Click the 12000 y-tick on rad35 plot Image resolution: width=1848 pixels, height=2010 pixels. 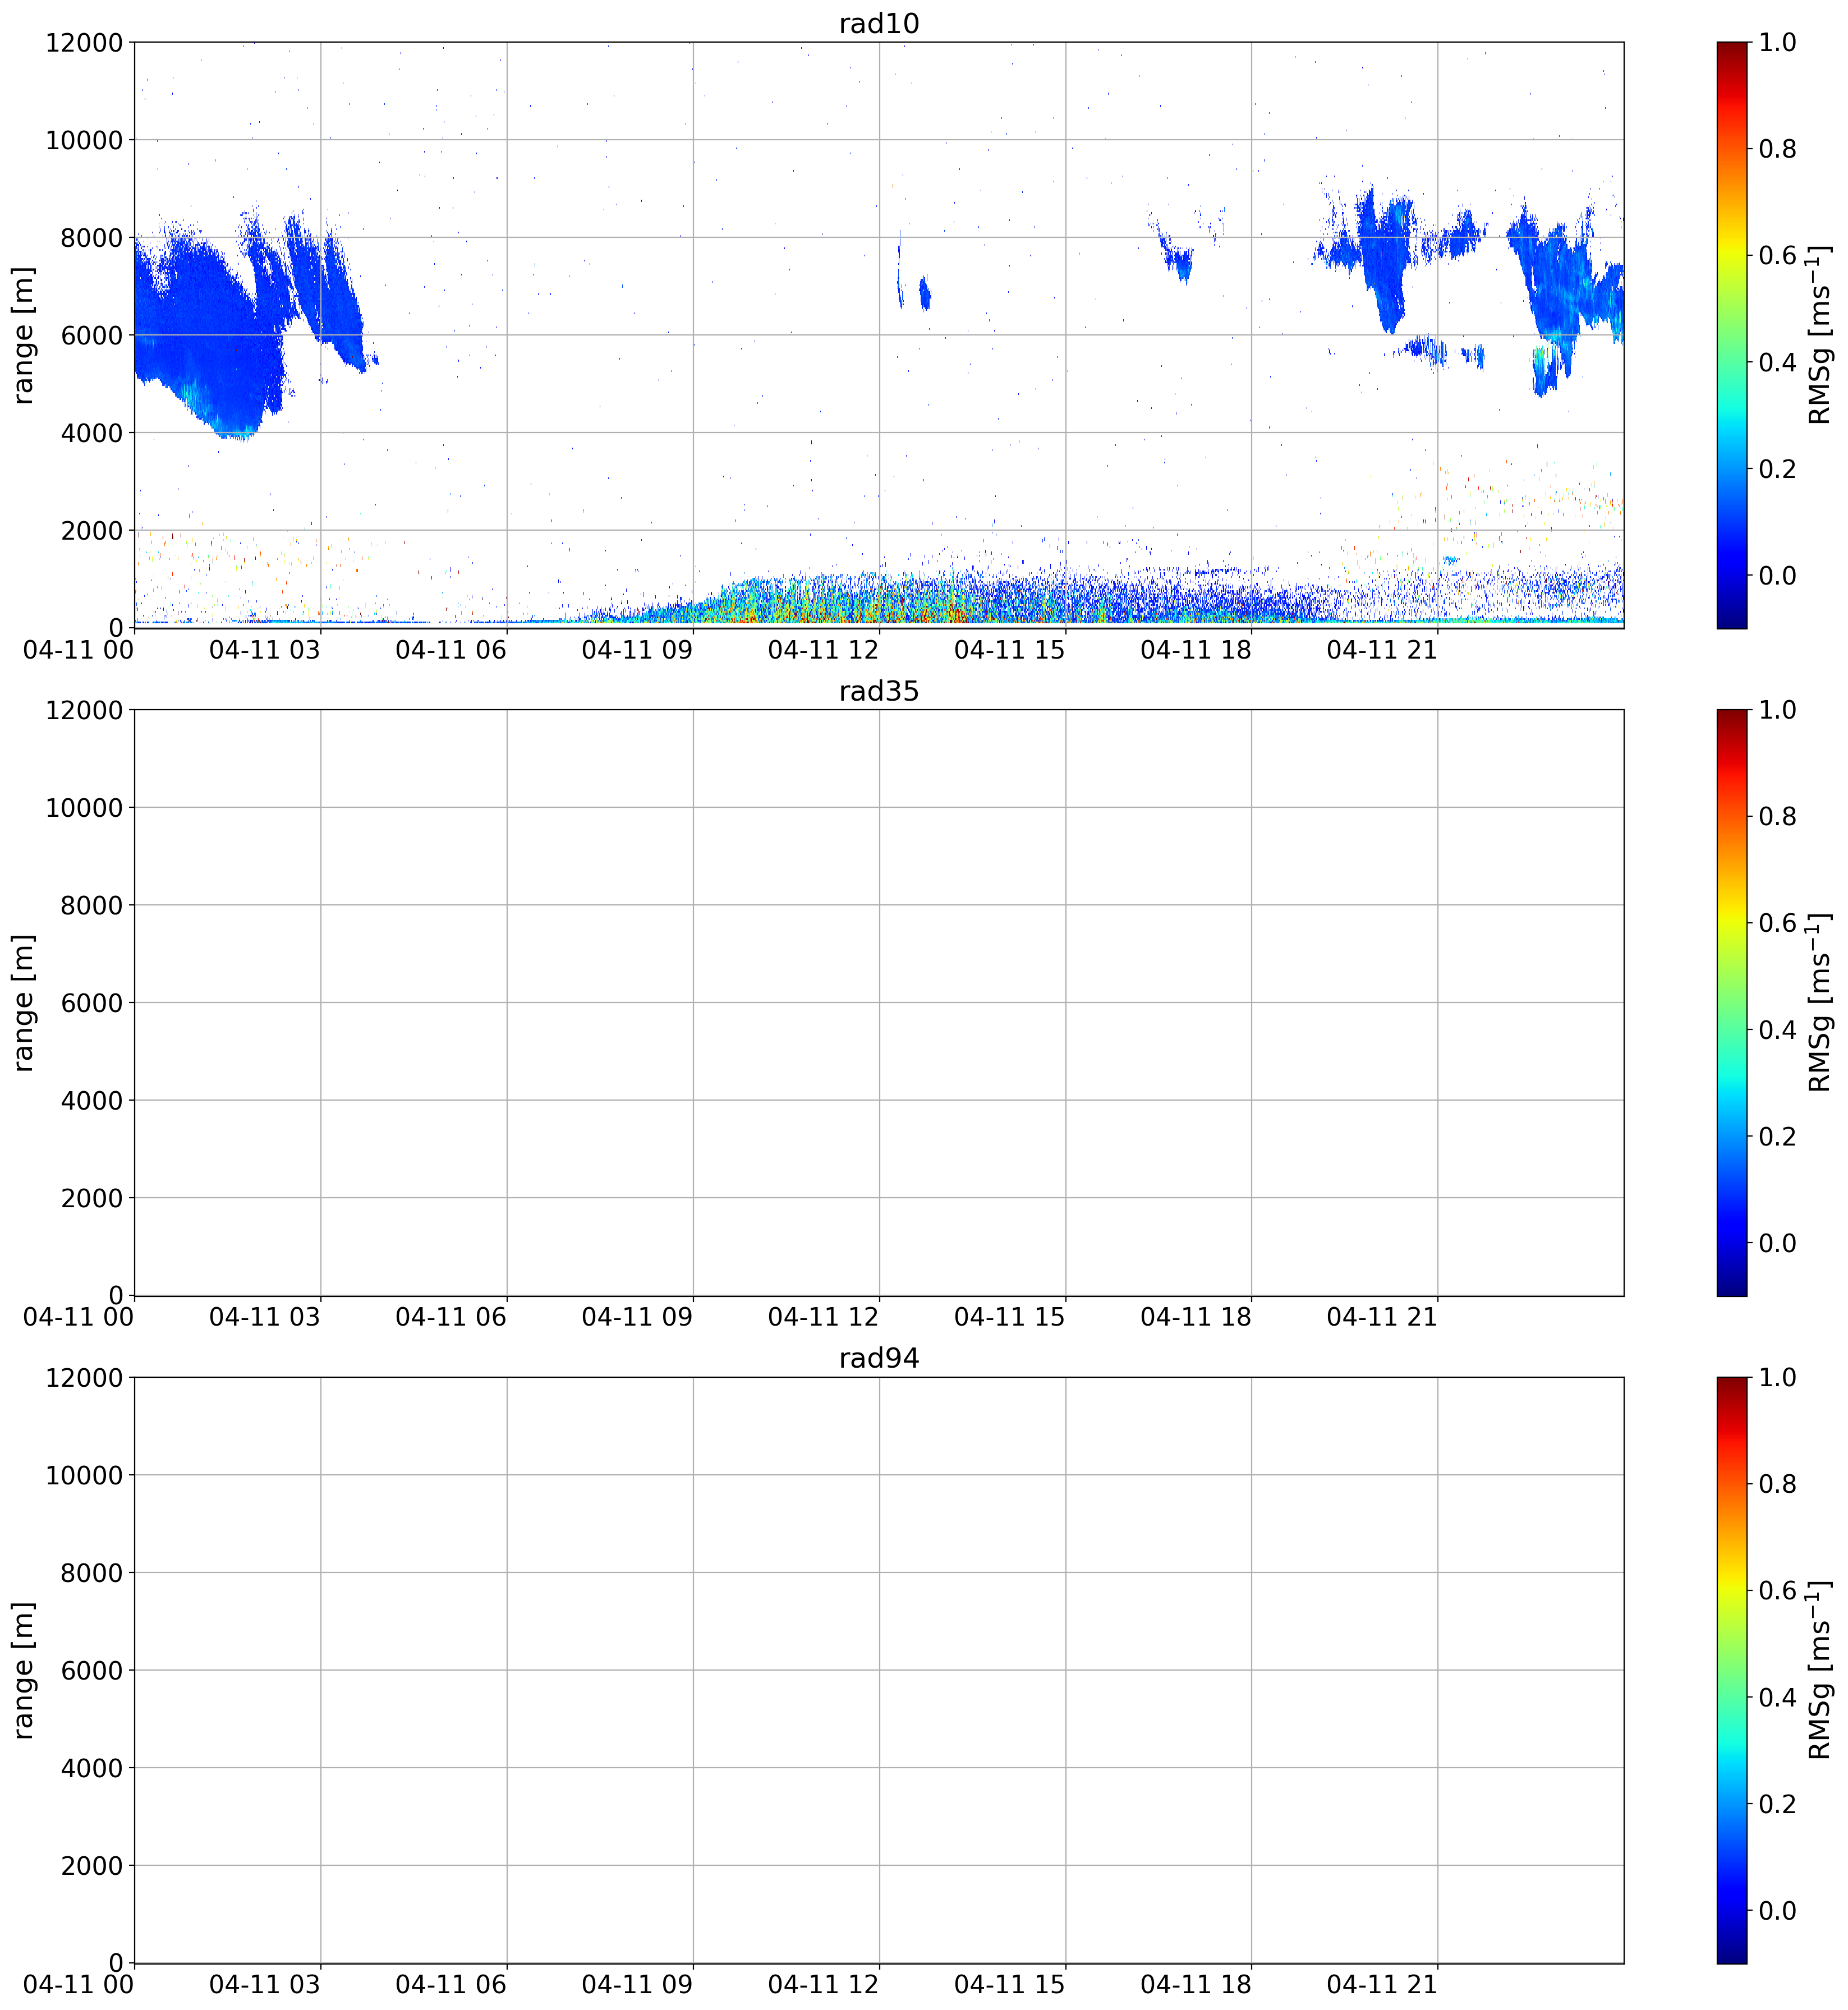pyautogui.click(x=84, y=710)
